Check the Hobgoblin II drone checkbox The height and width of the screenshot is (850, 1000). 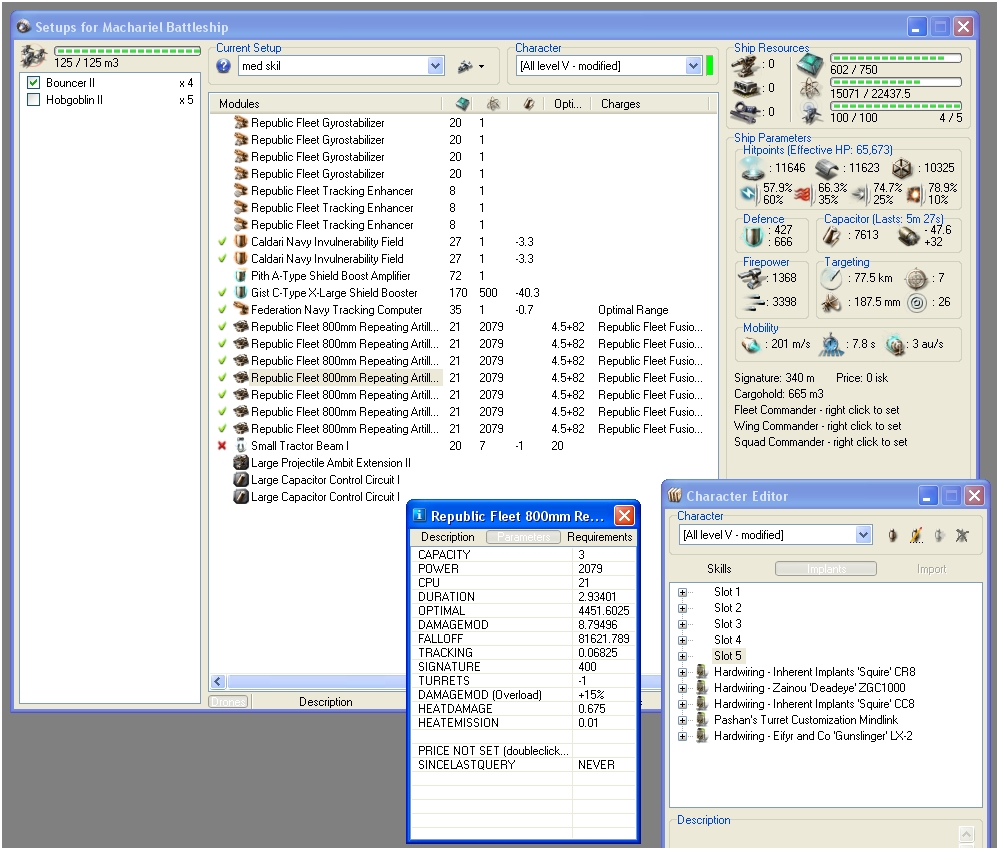click(x=34, y=100)
